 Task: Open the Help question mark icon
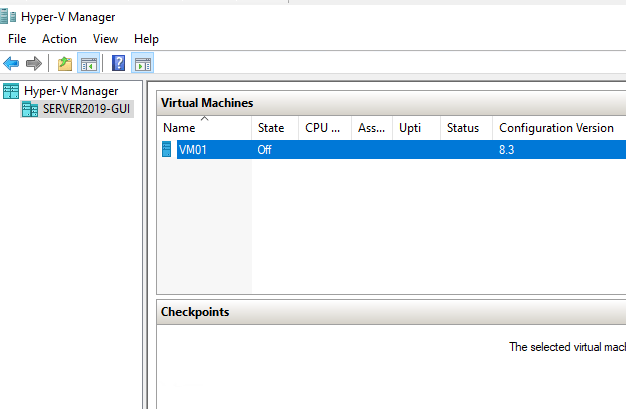point(118,63)
